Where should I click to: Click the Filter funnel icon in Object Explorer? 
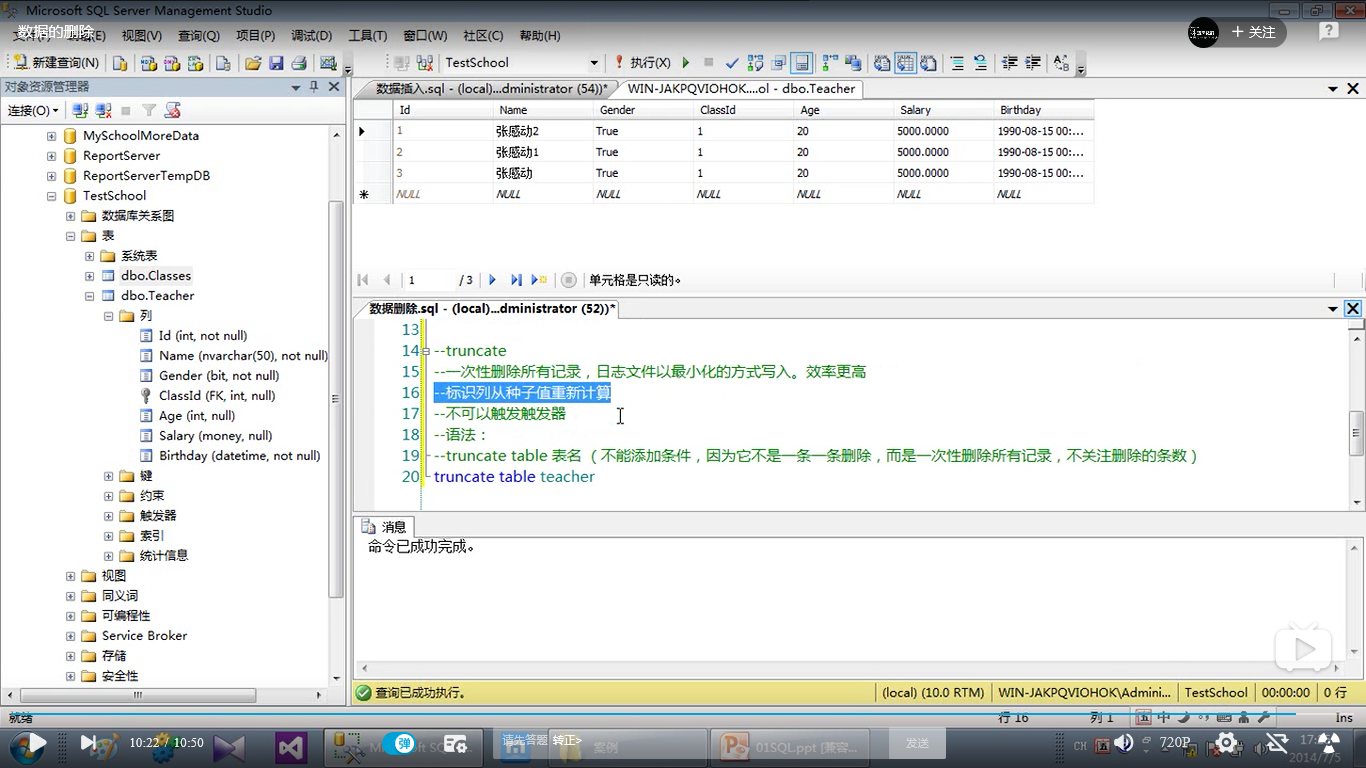click(x=149, y=110)
